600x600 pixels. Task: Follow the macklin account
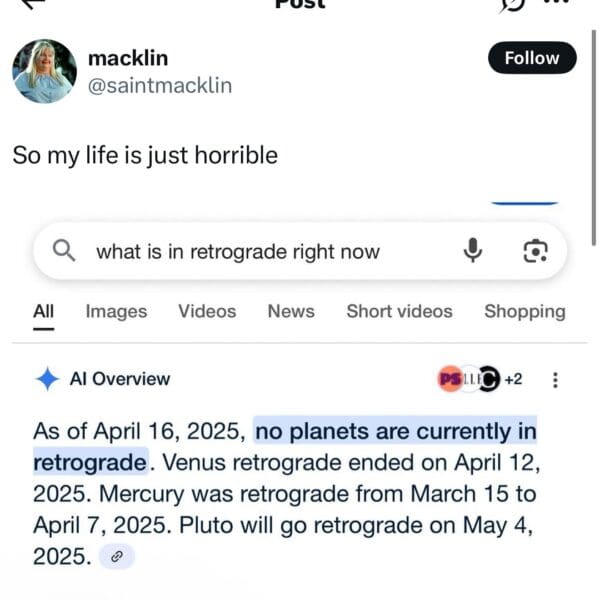click(531, 58)
